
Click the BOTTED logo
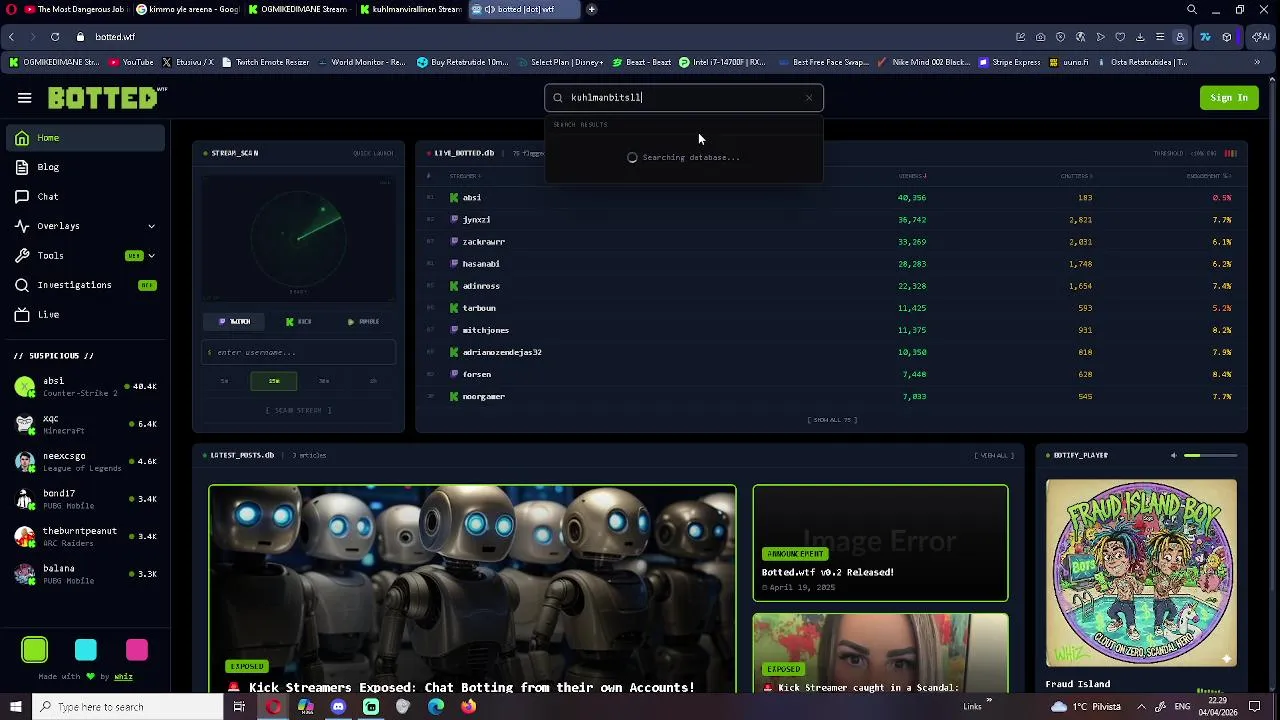coord(107,98)
